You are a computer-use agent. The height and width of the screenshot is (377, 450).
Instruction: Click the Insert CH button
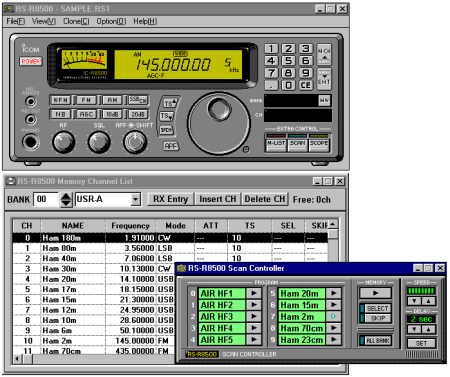point(218,199)
